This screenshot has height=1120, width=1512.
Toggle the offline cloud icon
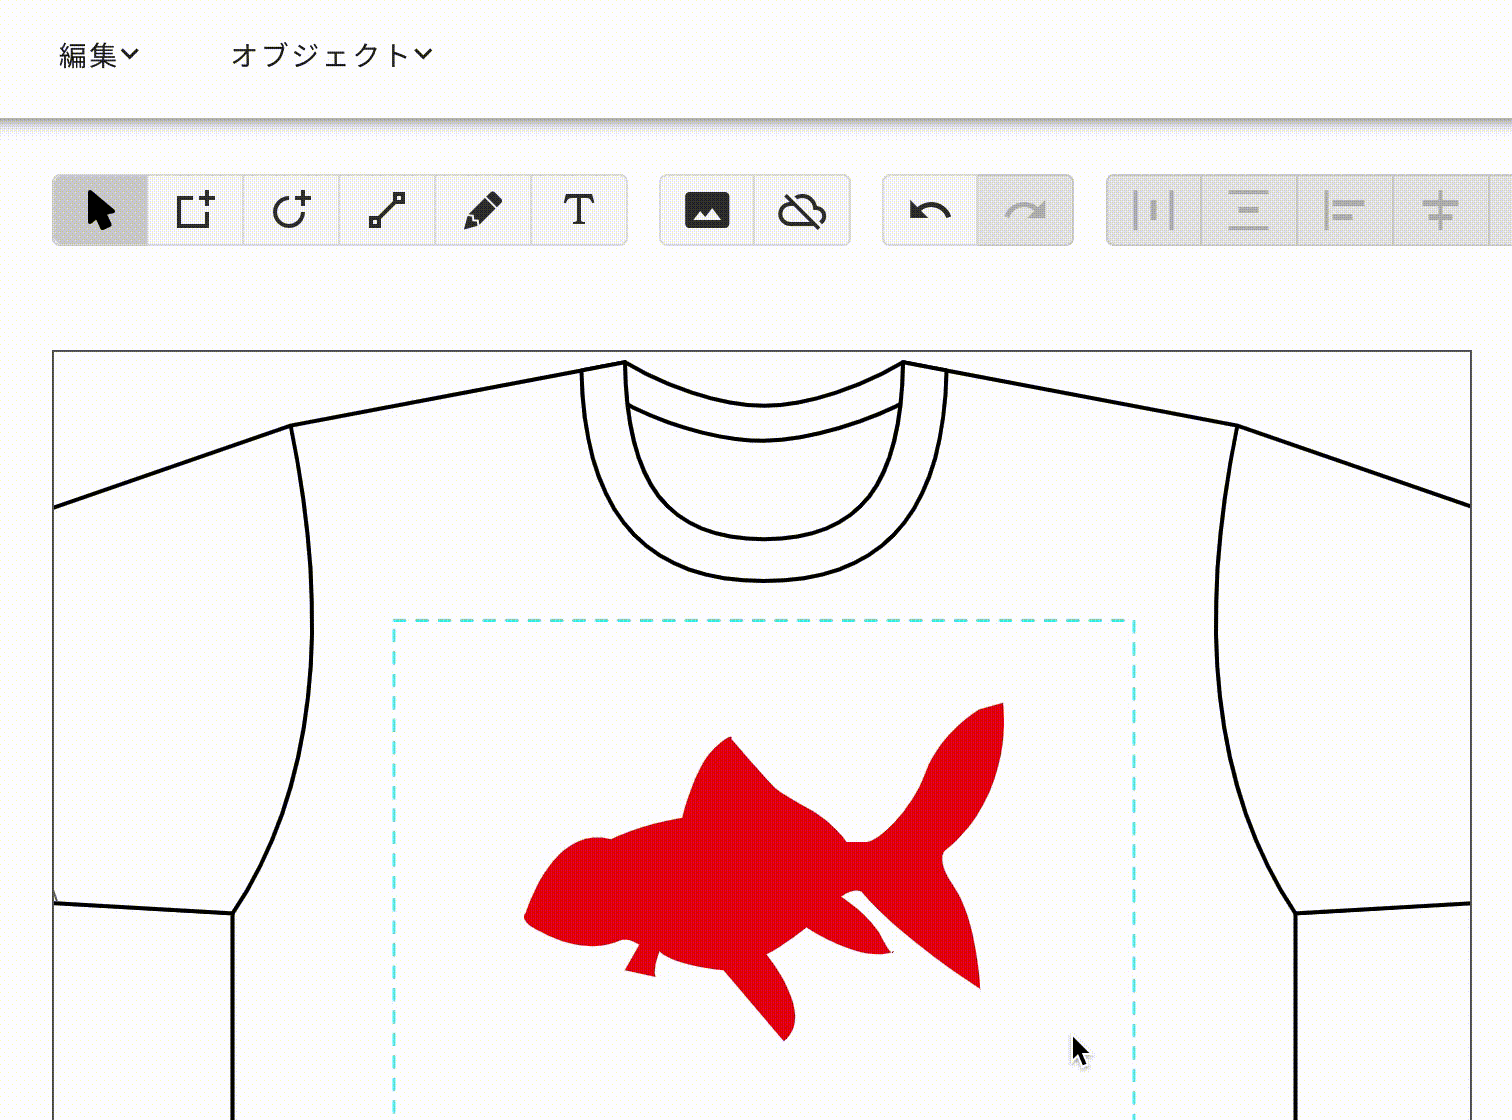(x=803, y=211)
